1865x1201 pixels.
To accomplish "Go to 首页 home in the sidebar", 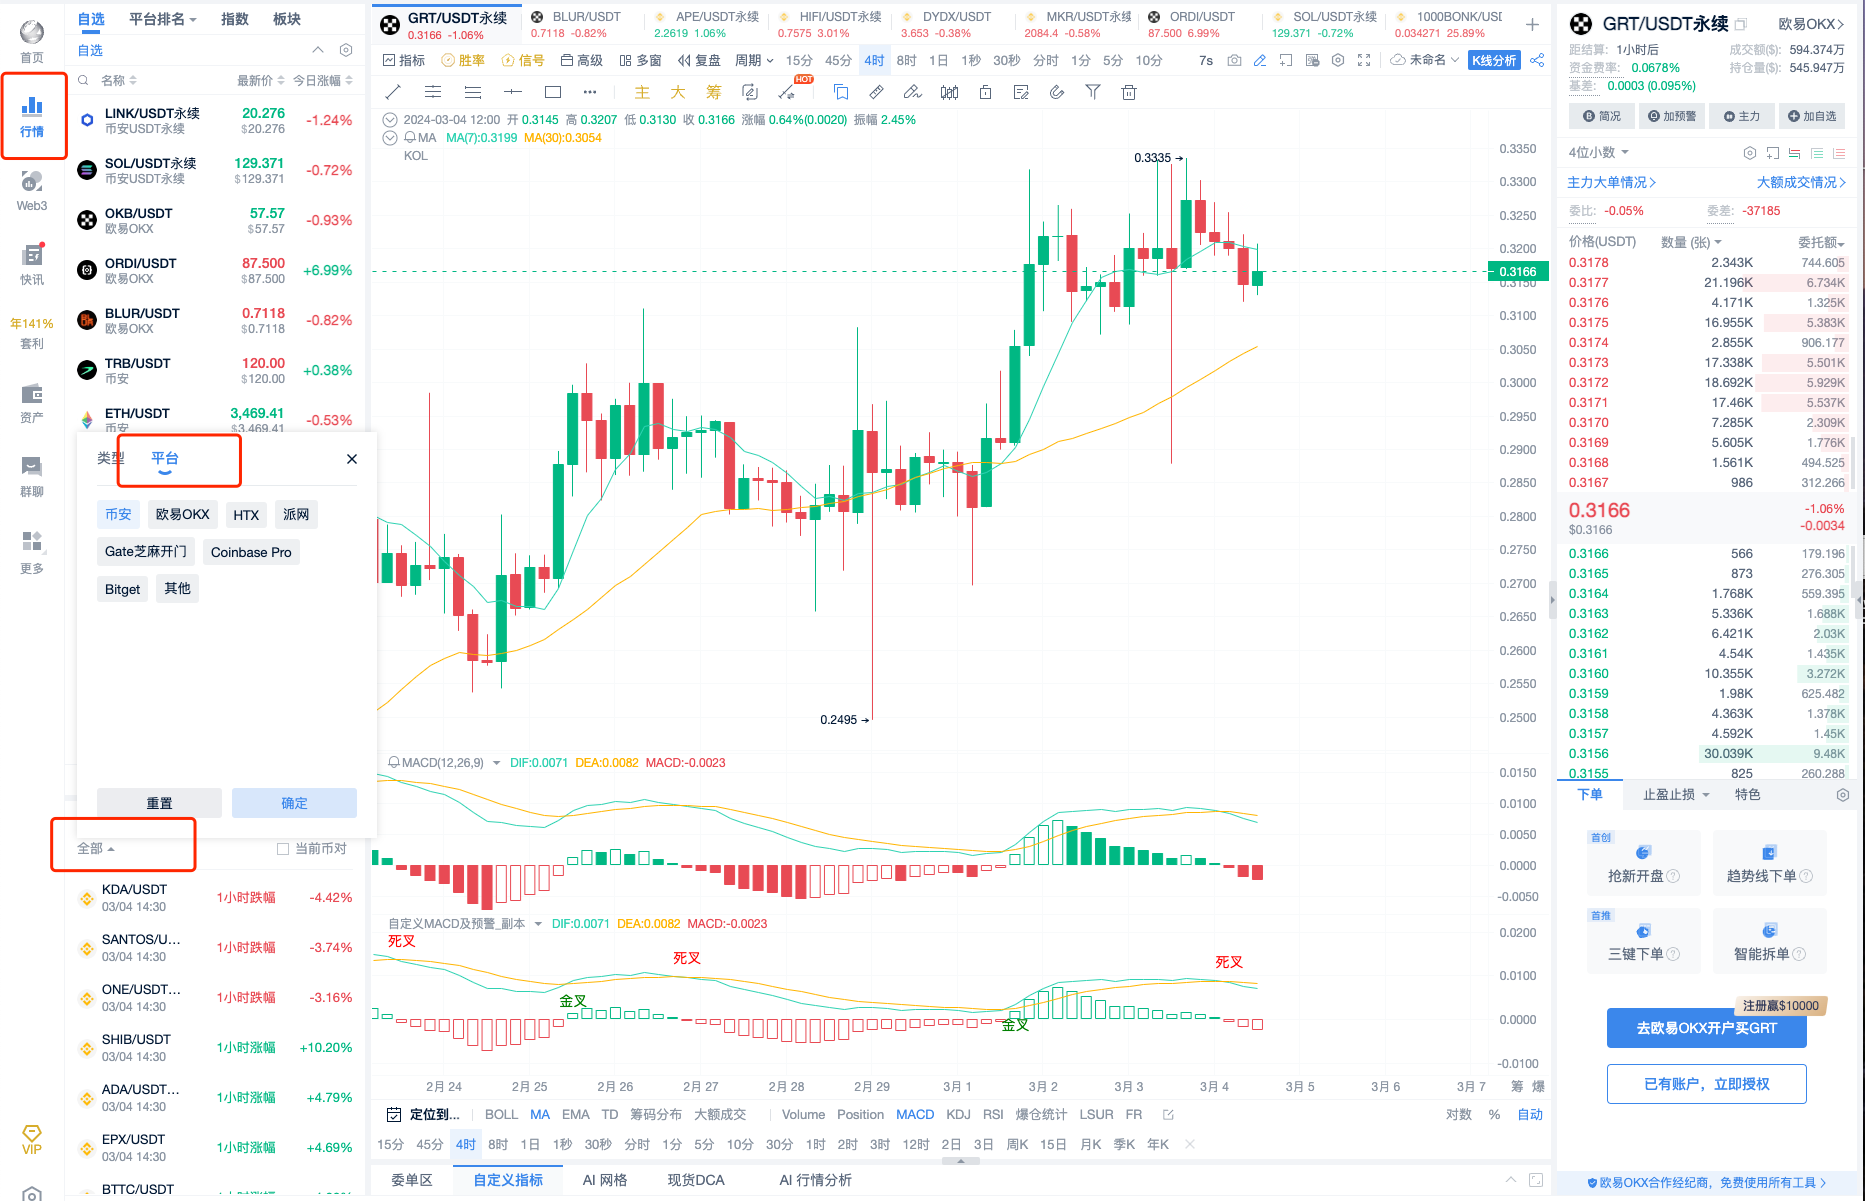I will click(32, 42).
